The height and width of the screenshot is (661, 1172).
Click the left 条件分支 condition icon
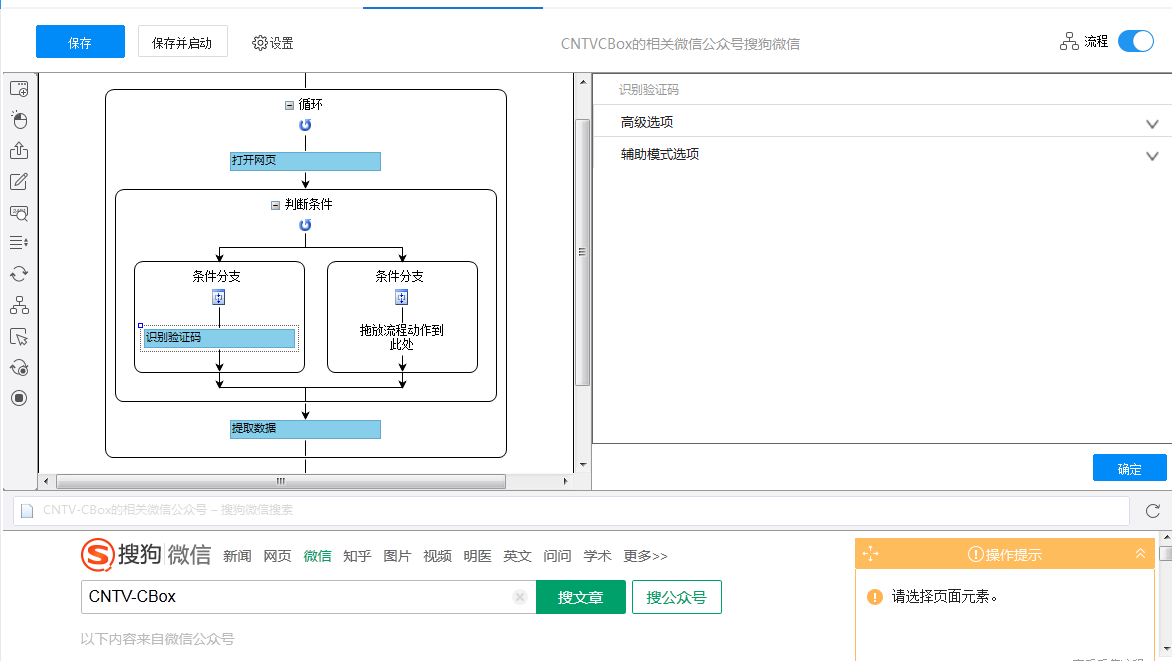coord(218,298)
